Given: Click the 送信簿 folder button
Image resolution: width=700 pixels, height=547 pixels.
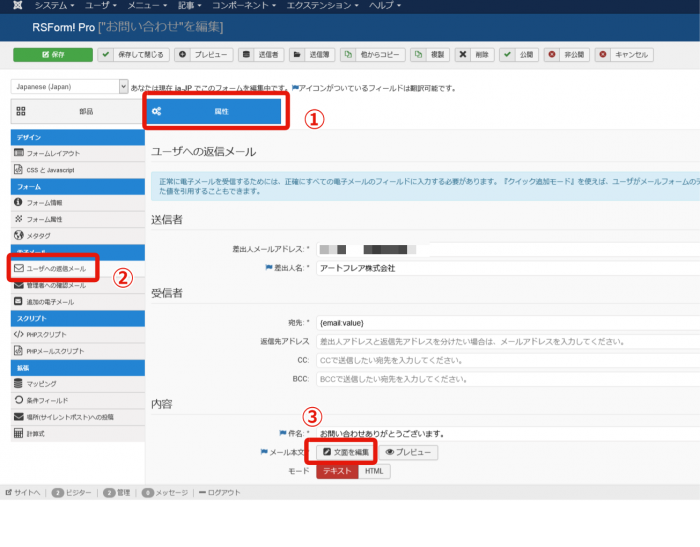Looking at the screenshot, I should click(312, 54).
